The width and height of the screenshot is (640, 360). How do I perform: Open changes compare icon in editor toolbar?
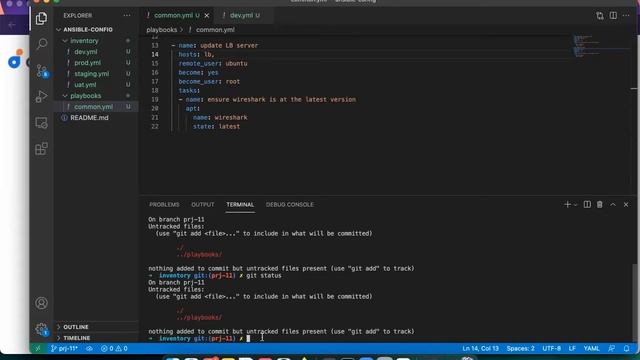[x=600, y=16]
